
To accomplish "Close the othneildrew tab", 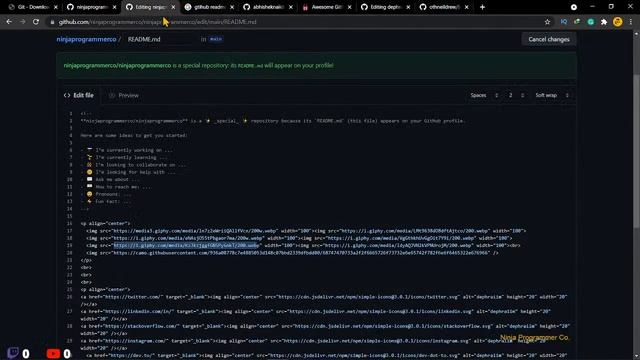I will point(467,7).
